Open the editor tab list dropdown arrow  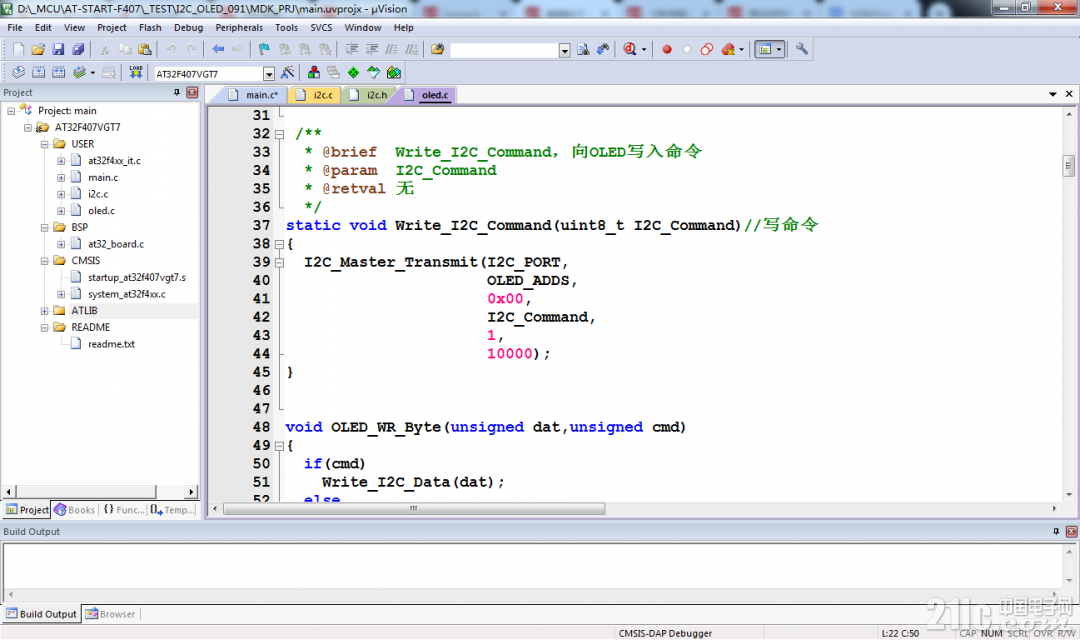point(1052,94)
